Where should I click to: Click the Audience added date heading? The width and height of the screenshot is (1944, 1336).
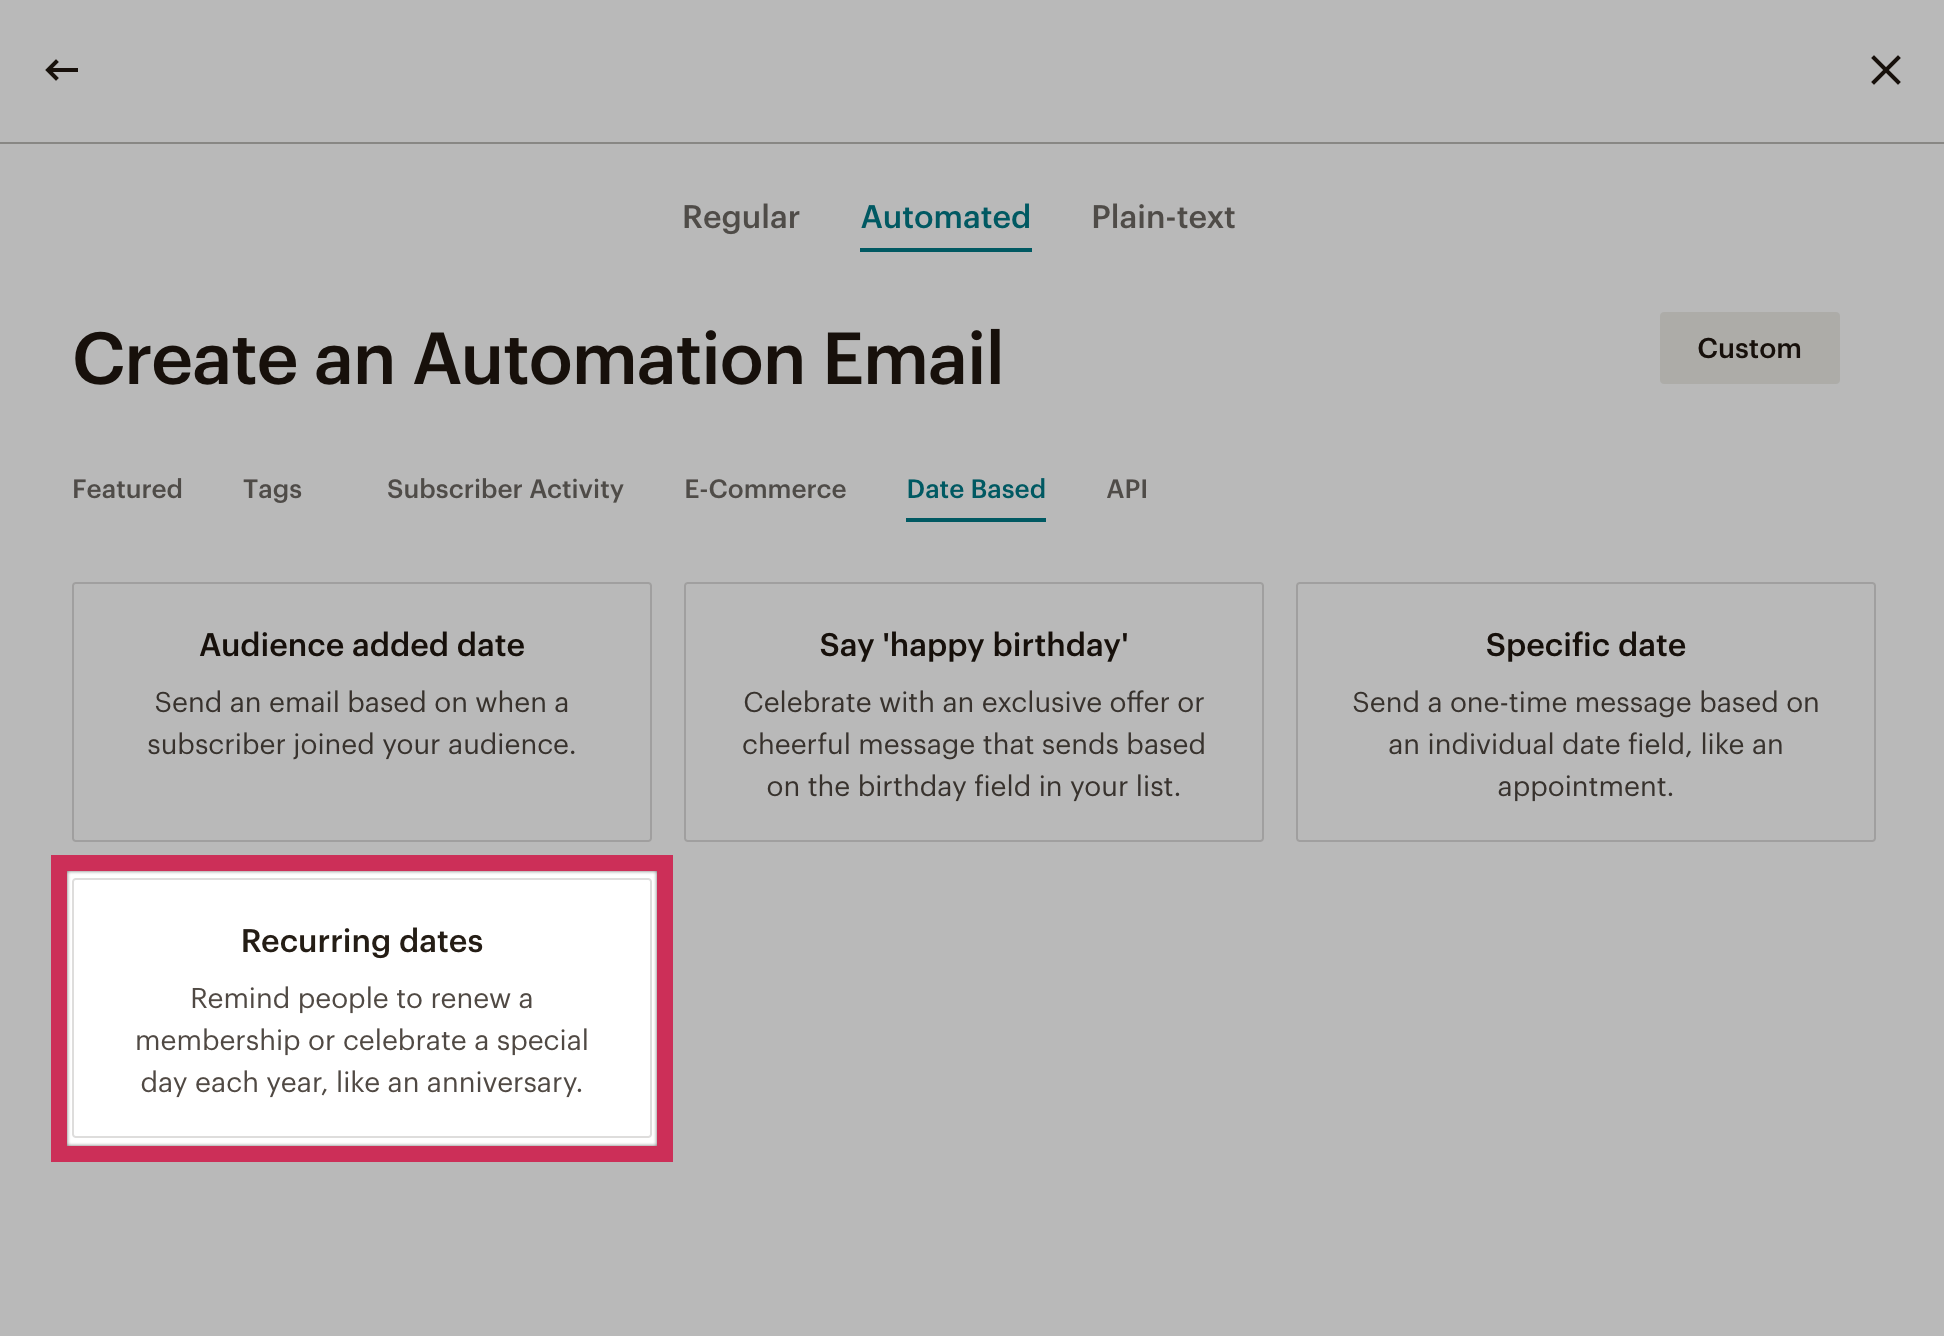point(362,645)
